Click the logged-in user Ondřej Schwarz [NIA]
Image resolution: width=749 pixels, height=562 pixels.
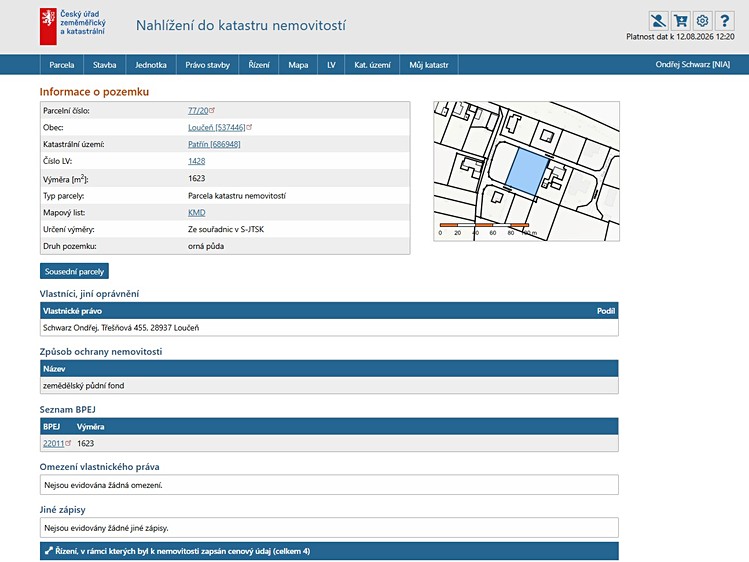pos(693,64)
